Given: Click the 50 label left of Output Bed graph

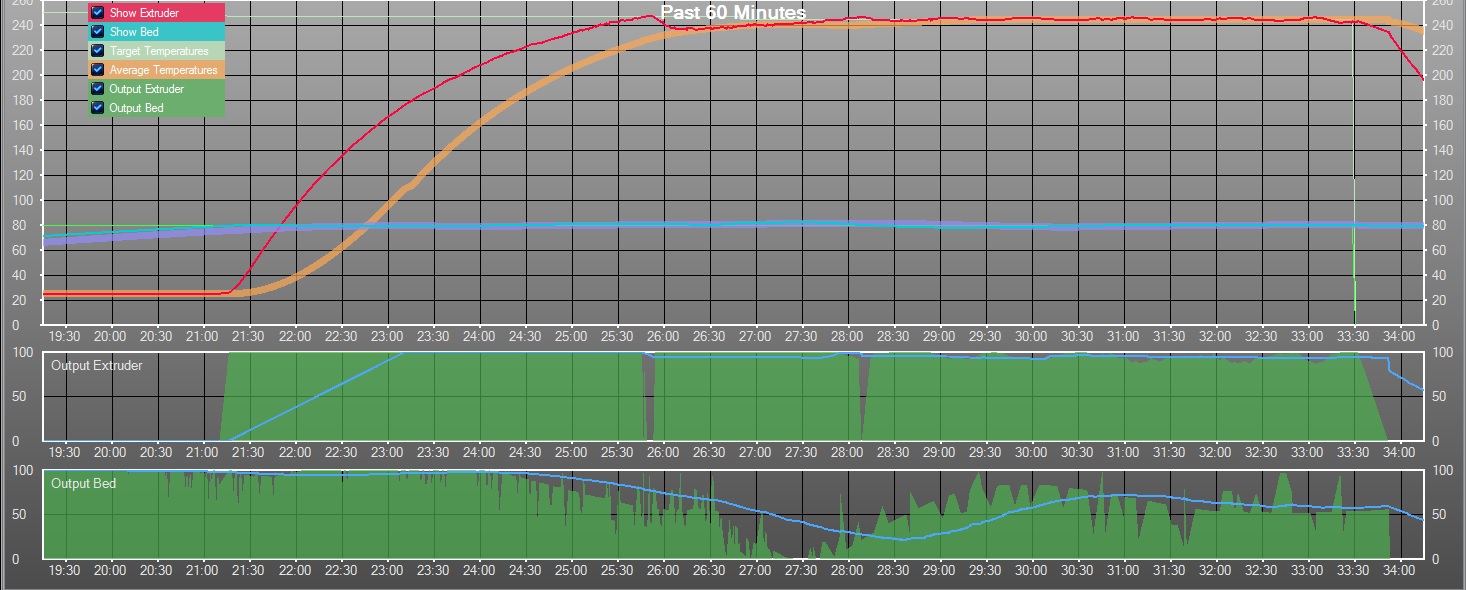Looking at the screenshot, I should coord(22,515).
